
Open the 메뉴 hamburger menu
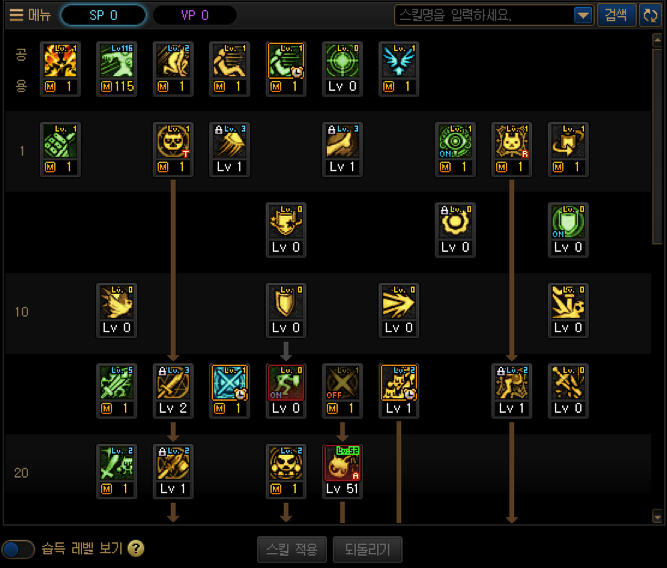(30, 15)
